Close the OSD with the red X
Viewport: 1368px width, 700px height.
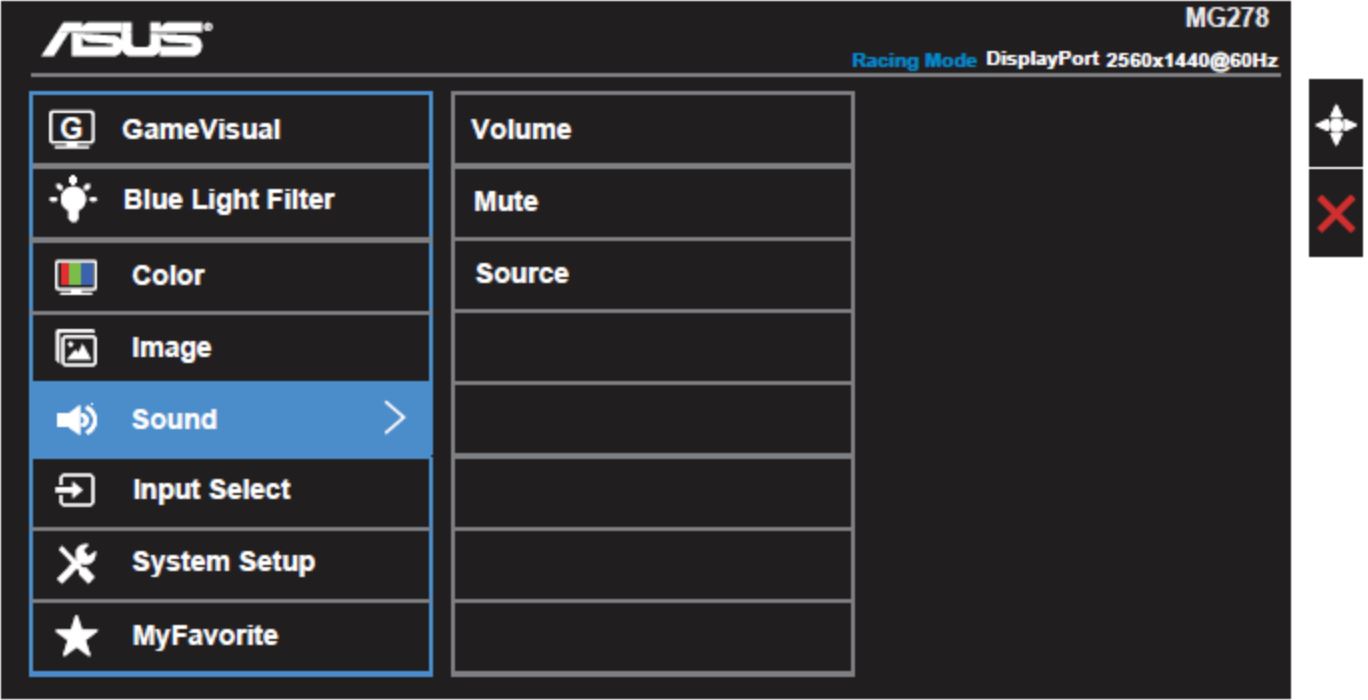tap(1336, 214)
